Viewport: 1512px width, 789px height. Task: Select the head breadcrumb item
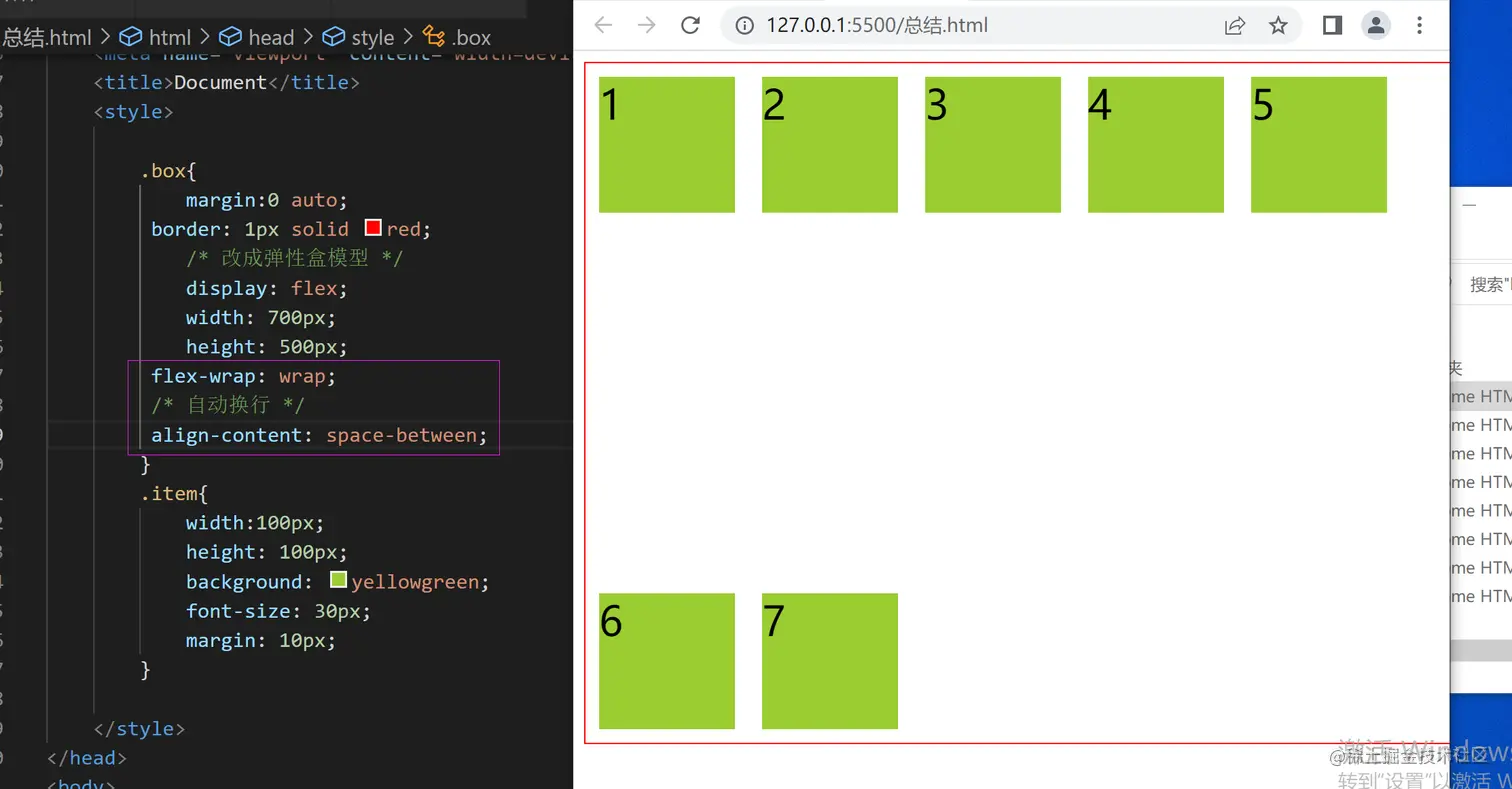(x=258, y=38)
